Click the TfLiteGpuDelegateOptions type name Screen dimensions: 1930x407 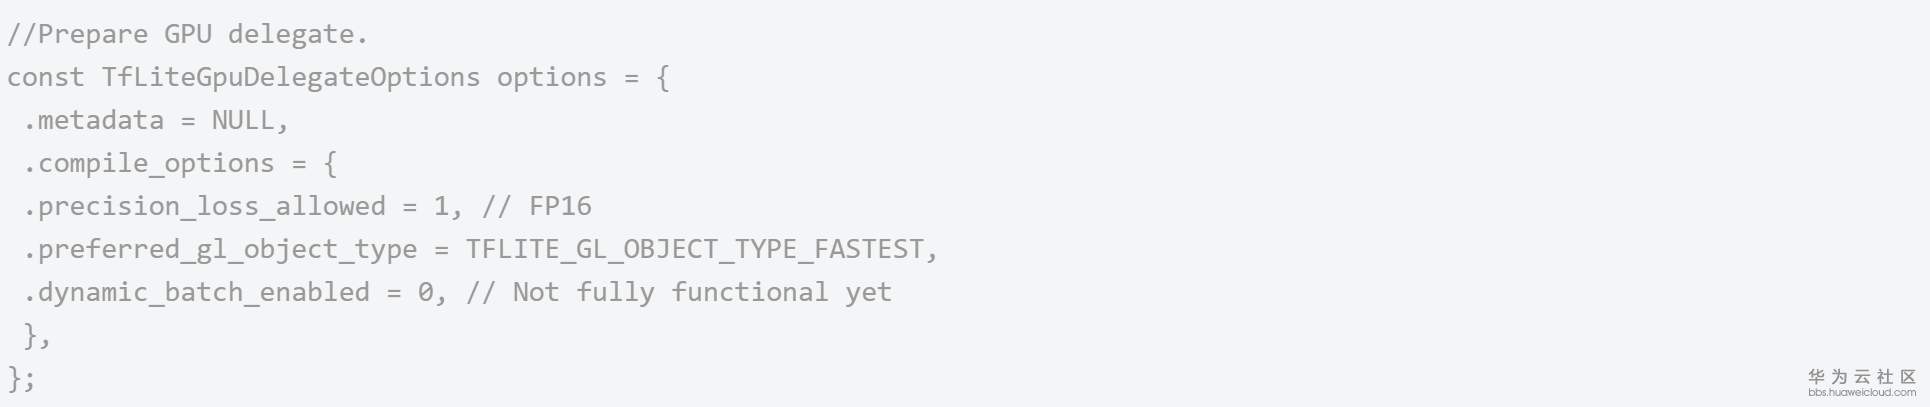point(291,78)
